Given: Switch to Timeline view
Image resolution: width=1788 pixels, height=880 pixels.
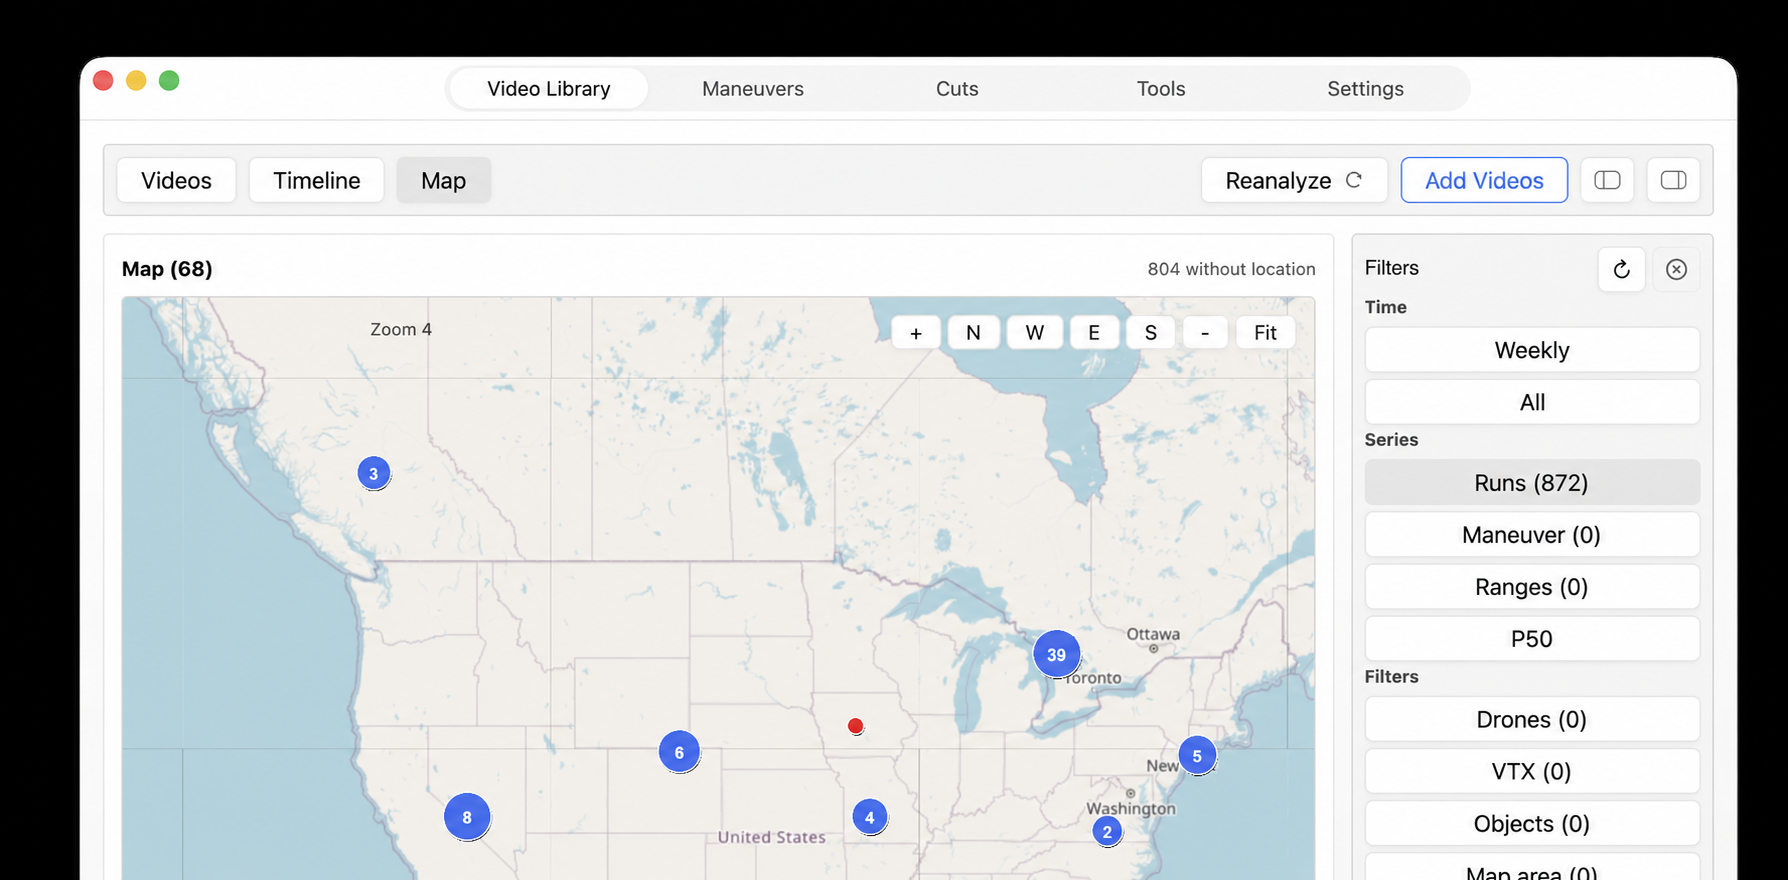Looking at the screenshot, I should point(317,180).
